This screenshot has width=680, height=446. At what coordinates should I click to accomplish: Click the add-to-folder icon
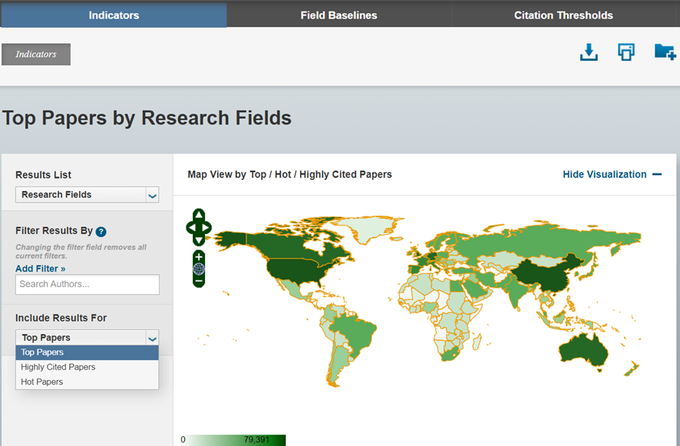pos(665,52)
